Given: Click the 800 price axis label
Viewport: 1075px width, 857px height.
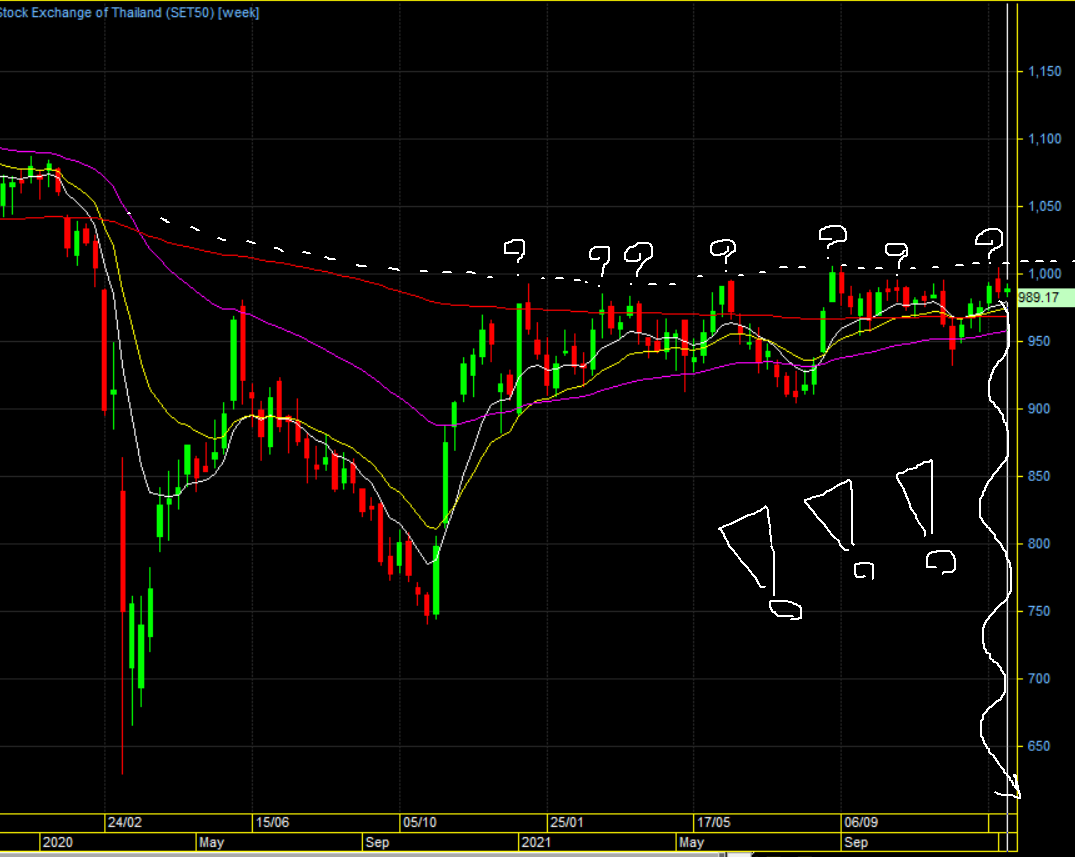Looking at the screenshot, I should pos(1039,544).
